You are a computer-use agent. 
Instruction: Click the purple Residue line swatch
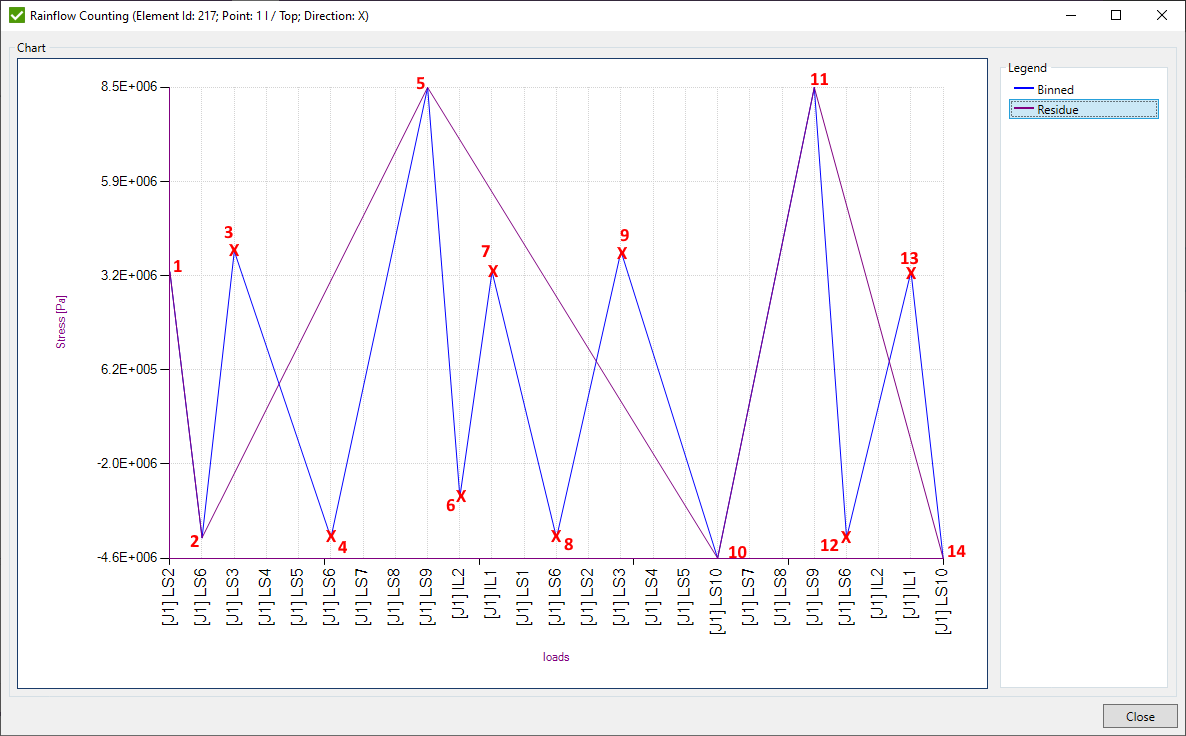(1023, 110)
